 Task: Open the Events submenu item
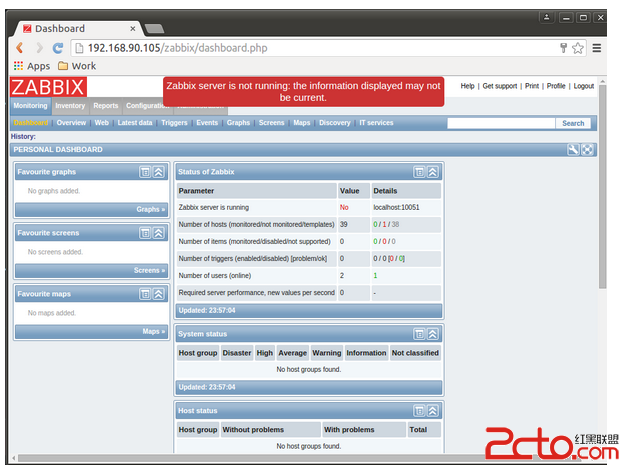click(207, 123)
